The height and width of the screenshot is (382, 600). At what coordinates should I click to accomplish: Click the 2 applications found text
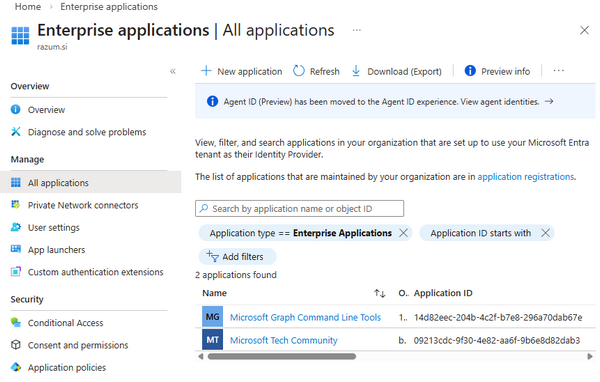click(x=236, y=275)
